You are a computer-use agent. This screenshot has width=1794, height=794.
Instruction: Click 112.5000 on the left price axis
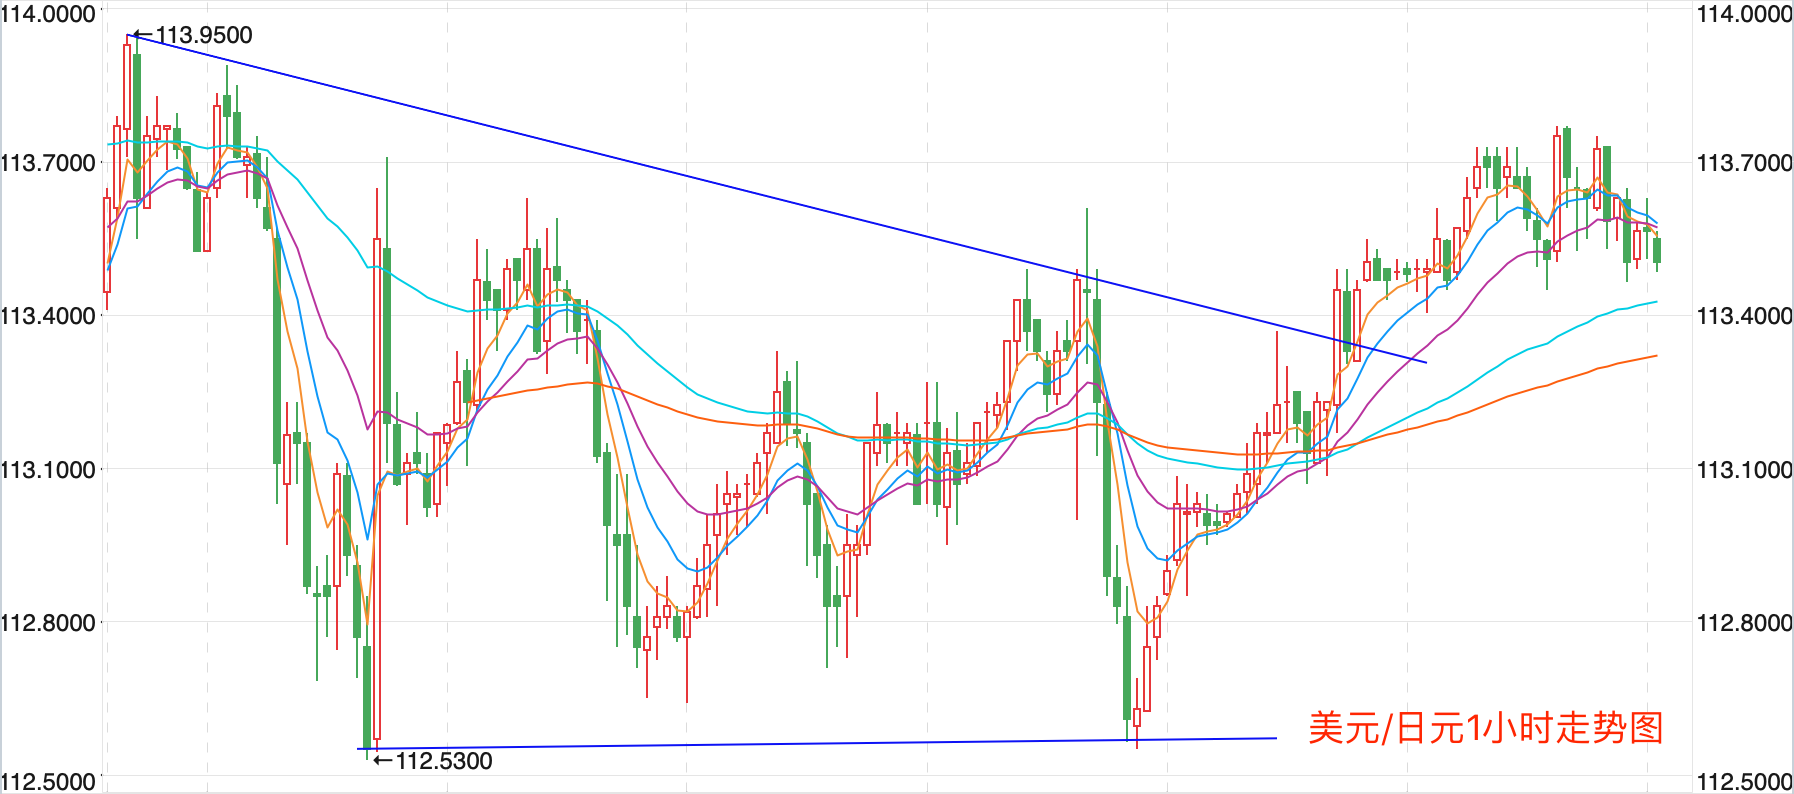(x=48, y=781)
